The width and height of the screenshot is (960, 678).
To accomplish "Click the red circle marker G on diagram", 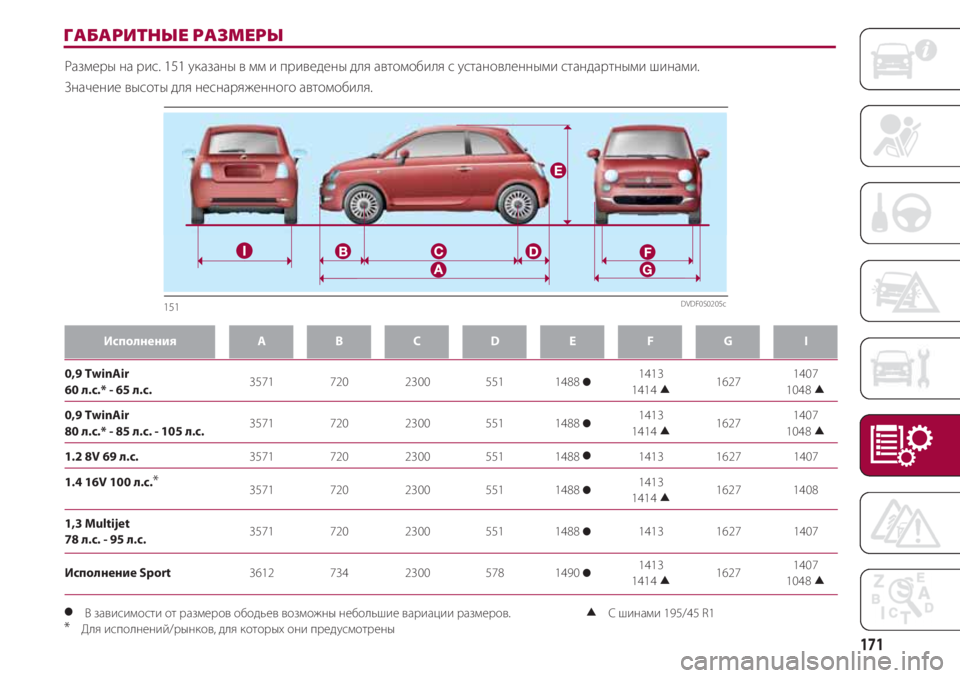I will (647, 269).
